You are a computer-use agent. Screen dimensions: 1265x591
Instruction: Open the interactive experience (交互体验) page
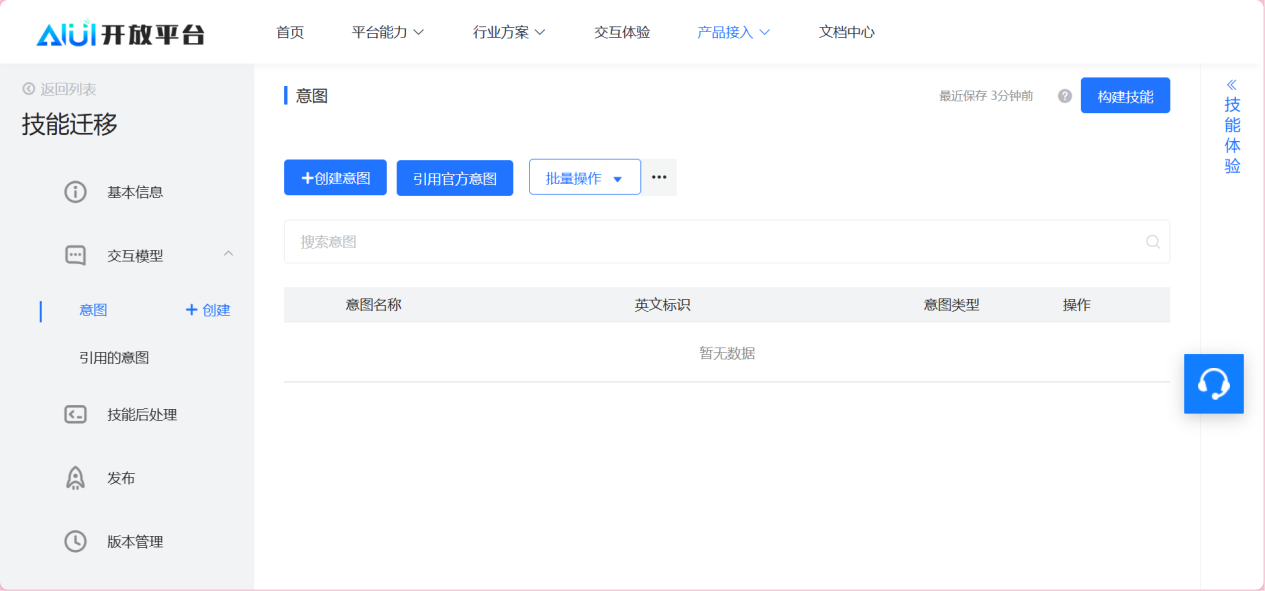(622, 32)
